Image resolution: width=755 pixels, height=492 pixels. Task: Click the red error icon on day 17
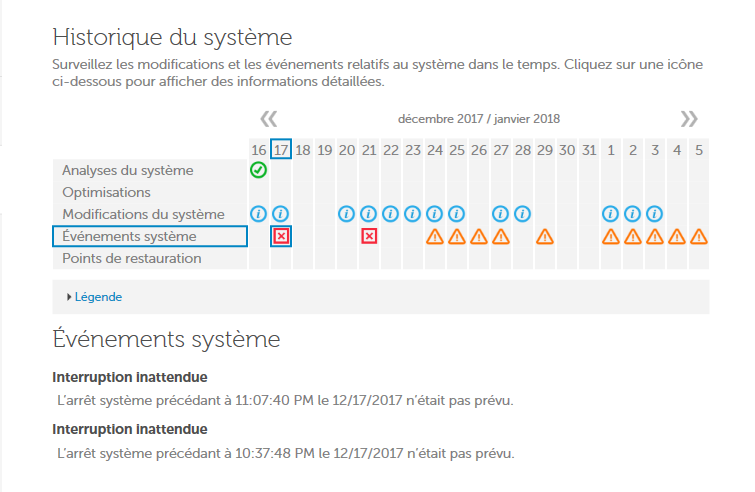click(281, 236)
